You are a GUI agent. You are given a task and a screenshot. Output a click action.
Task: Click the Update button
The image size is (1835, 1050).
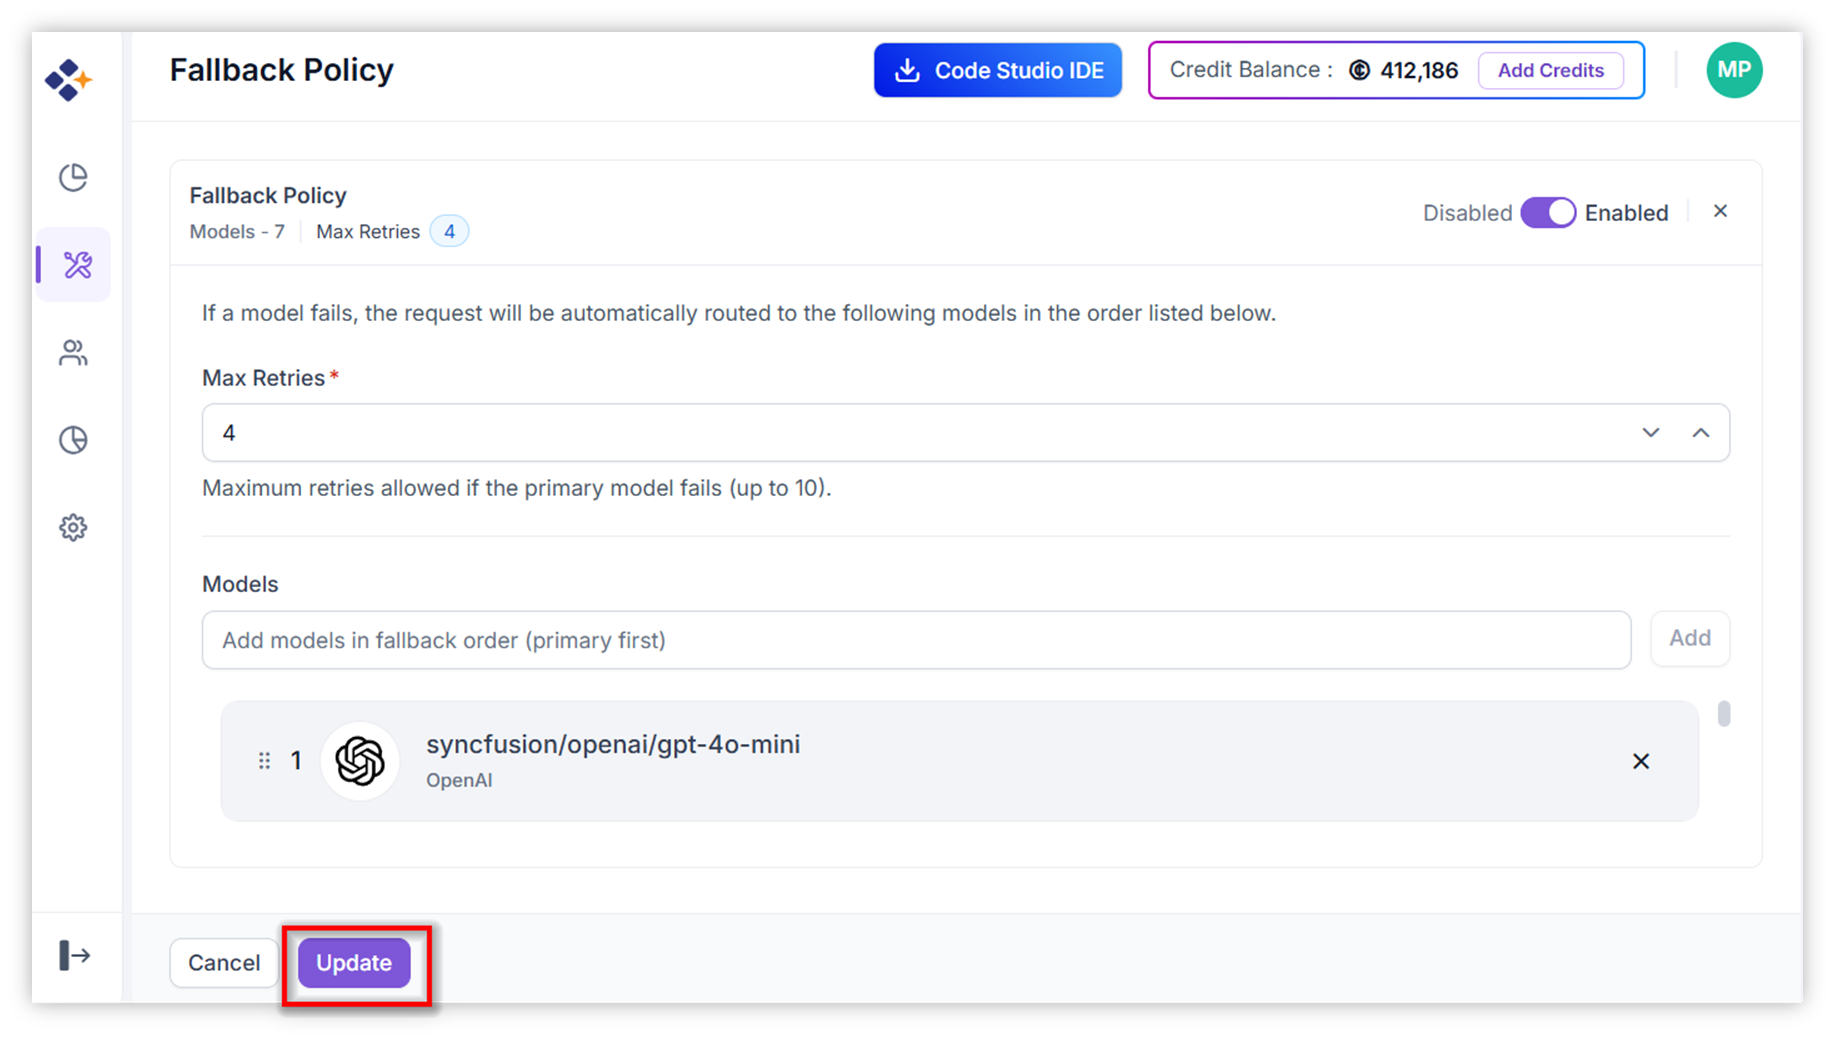354,963
